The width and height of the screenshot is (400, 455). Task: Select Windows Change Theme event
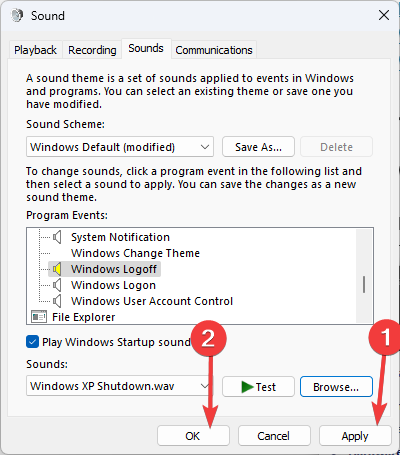pyautogui.click(x=135, y=253)
